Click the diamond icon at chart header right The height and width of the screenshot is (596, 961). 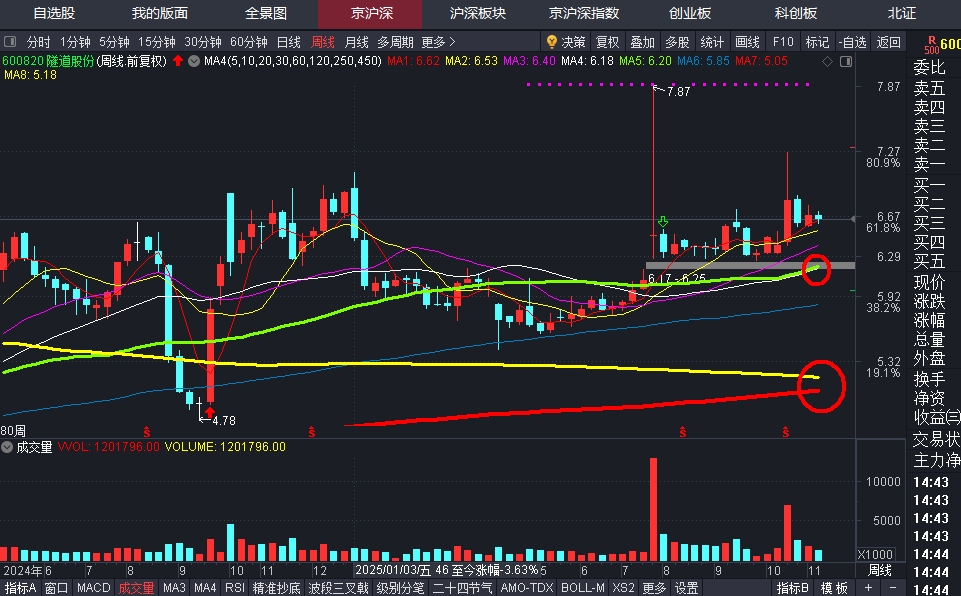[827, 61]
